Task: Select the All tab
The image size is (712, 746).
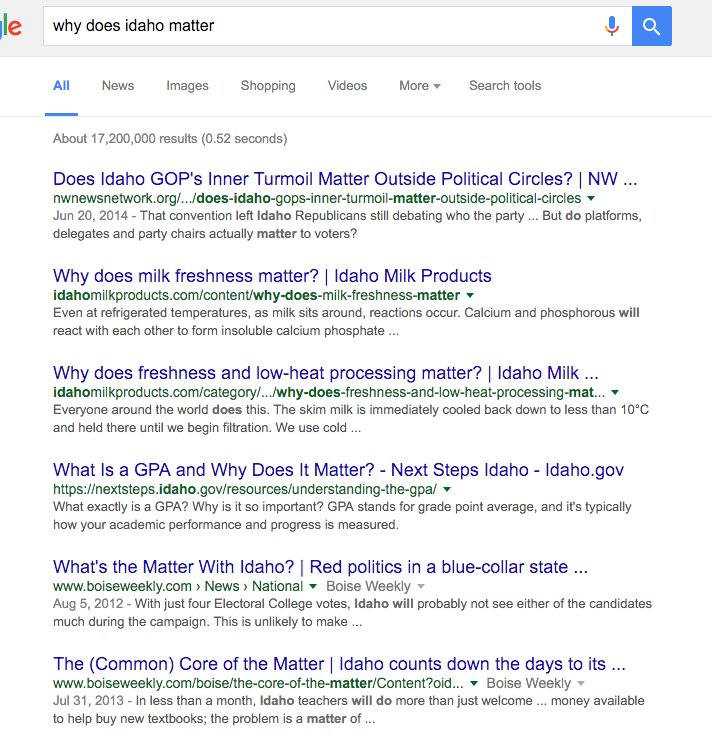Action: tap(61, 86)
